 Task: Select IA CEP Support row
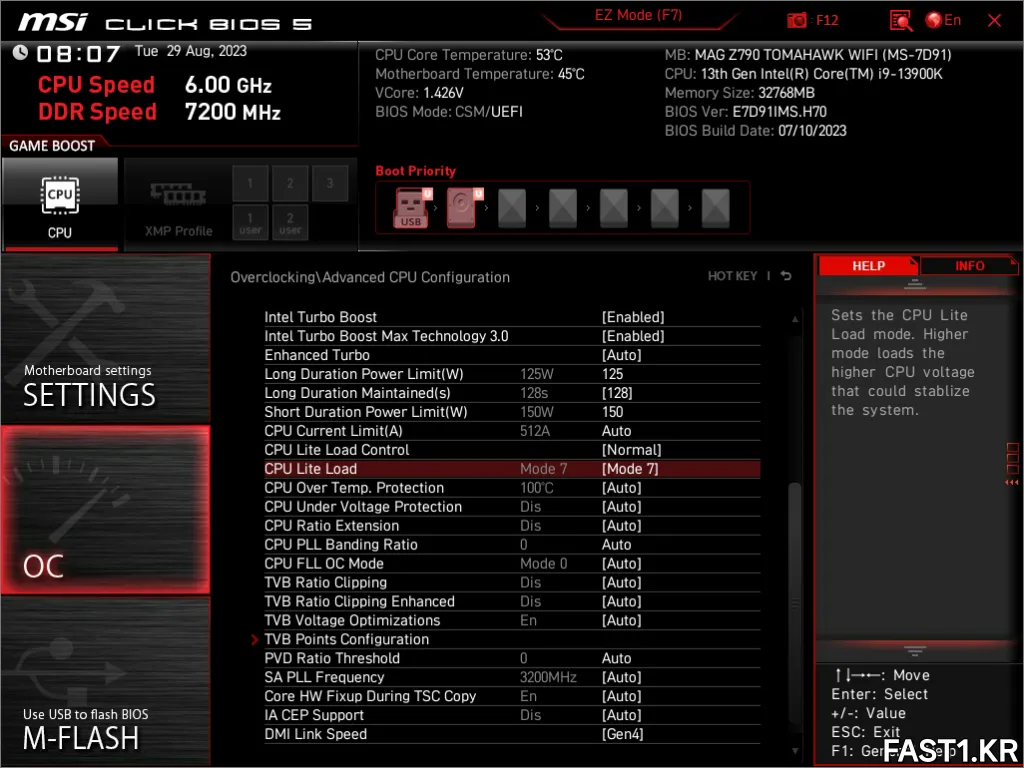click(511, 715)
